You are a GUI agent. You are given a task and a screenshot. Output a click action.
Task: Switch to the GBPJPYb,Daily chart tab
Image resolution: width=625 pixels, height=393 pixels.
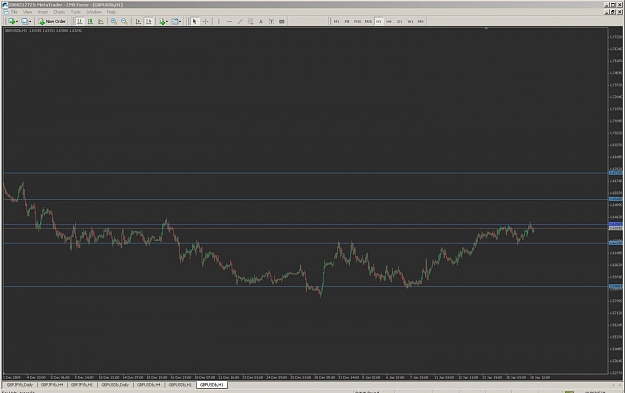coord(20,385)
